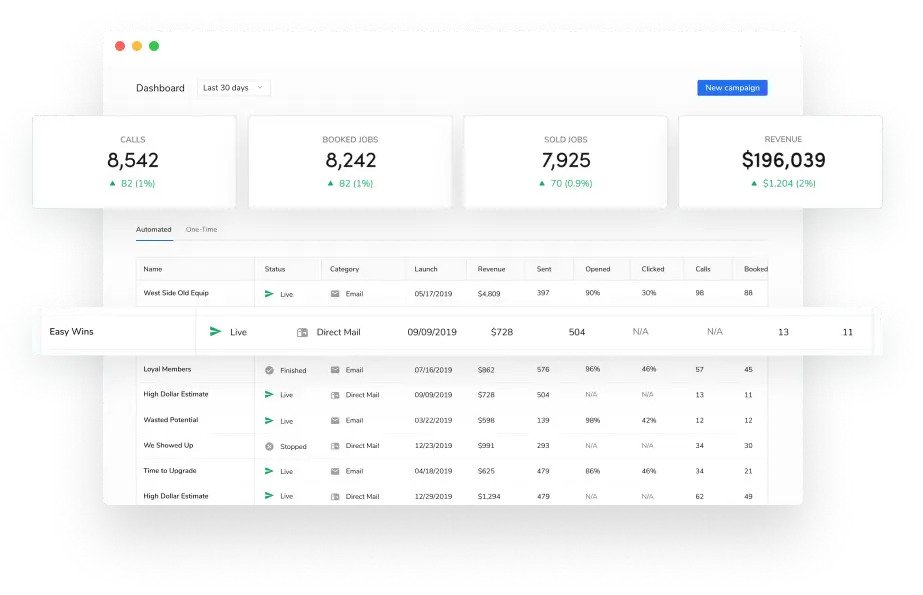Click the New campaign button
The width and height of the screenshot is (923, 595).
point(731,87)
